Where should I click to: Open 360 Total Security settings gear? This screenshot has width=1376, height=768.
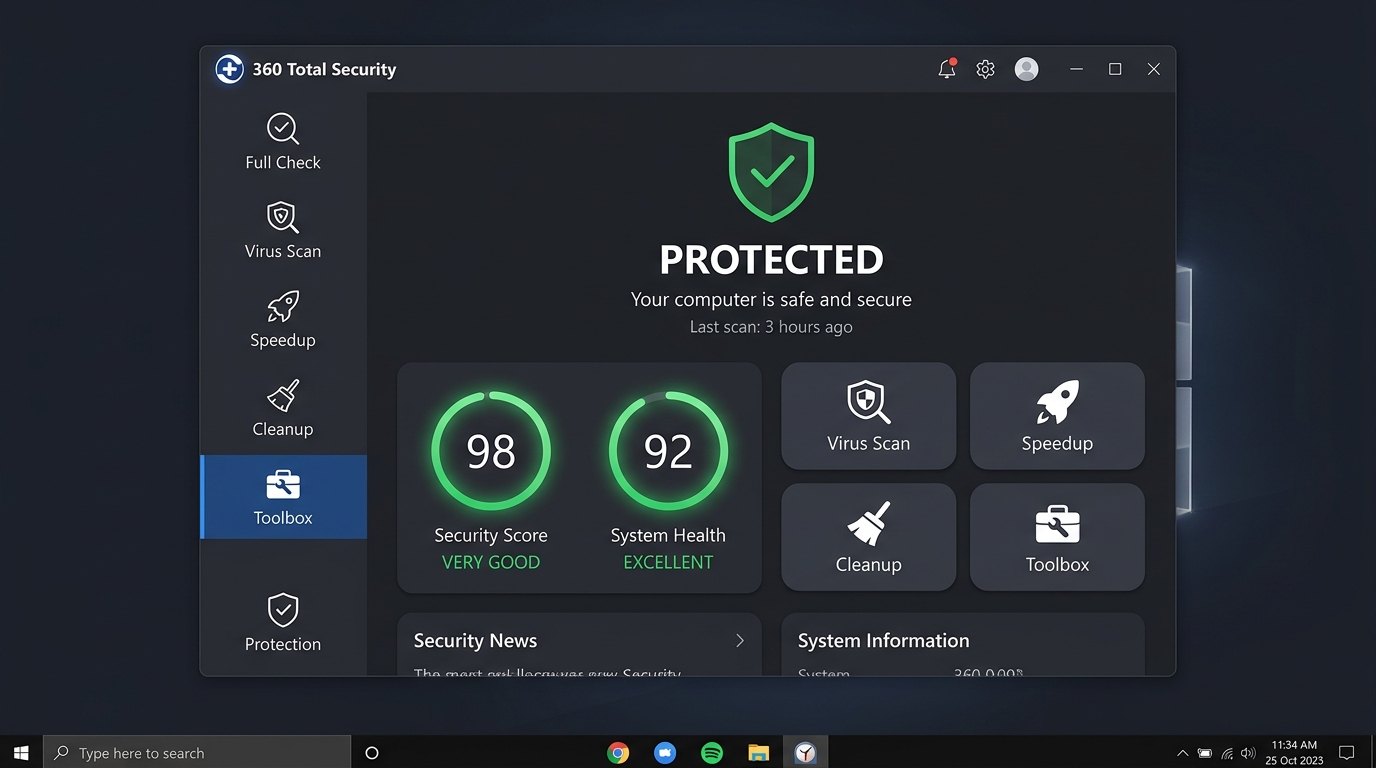tap(984, 69)
